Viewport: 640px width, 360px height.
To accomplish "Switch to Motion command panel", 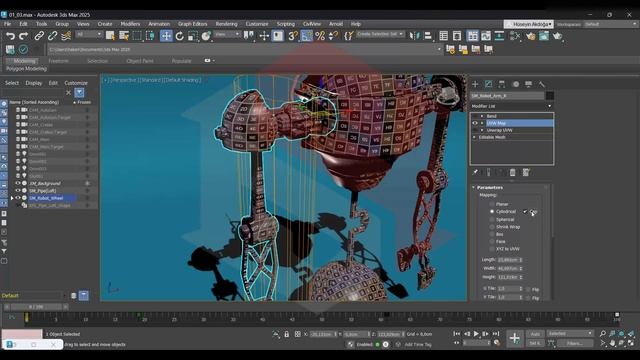I will click(x=516, y=84).
